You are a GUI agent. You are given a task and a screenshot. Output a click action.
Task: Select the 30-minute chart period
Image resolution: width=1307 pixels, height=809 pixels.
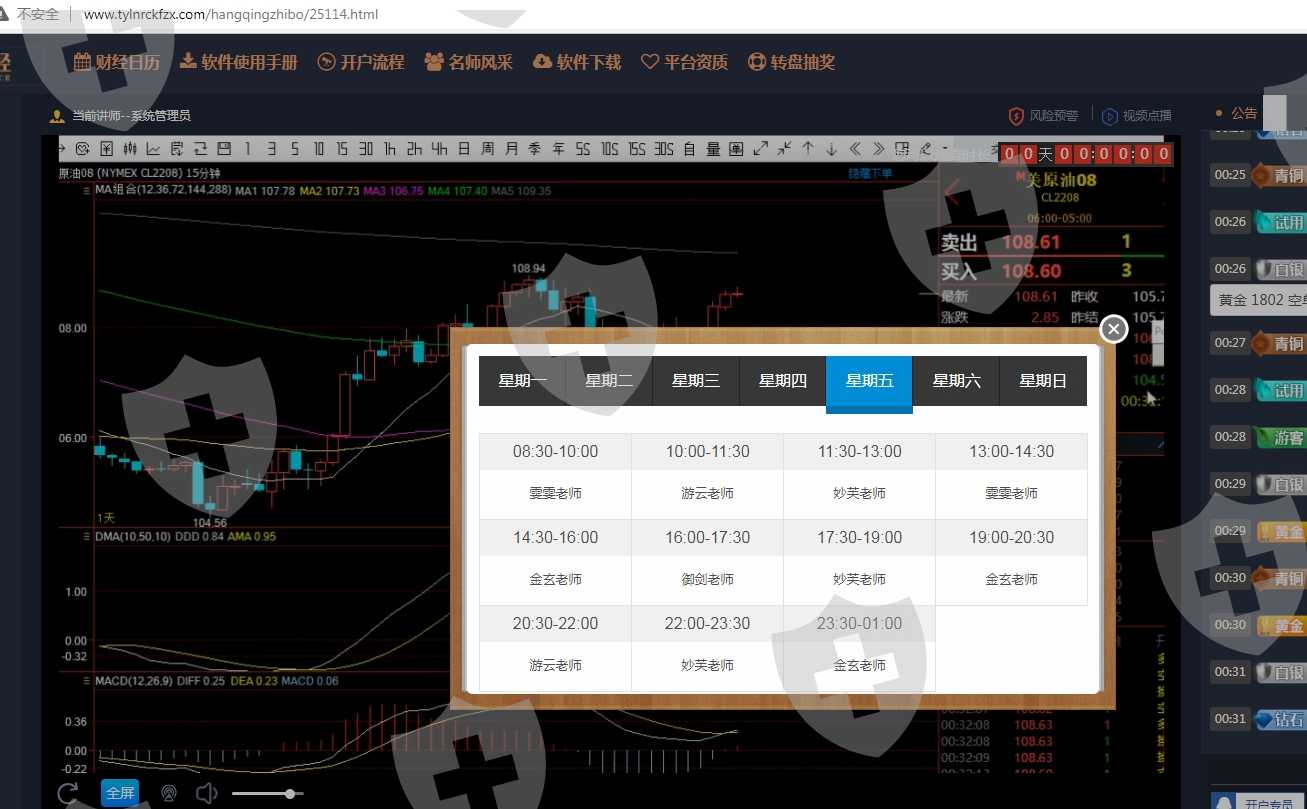click(366, 149)
